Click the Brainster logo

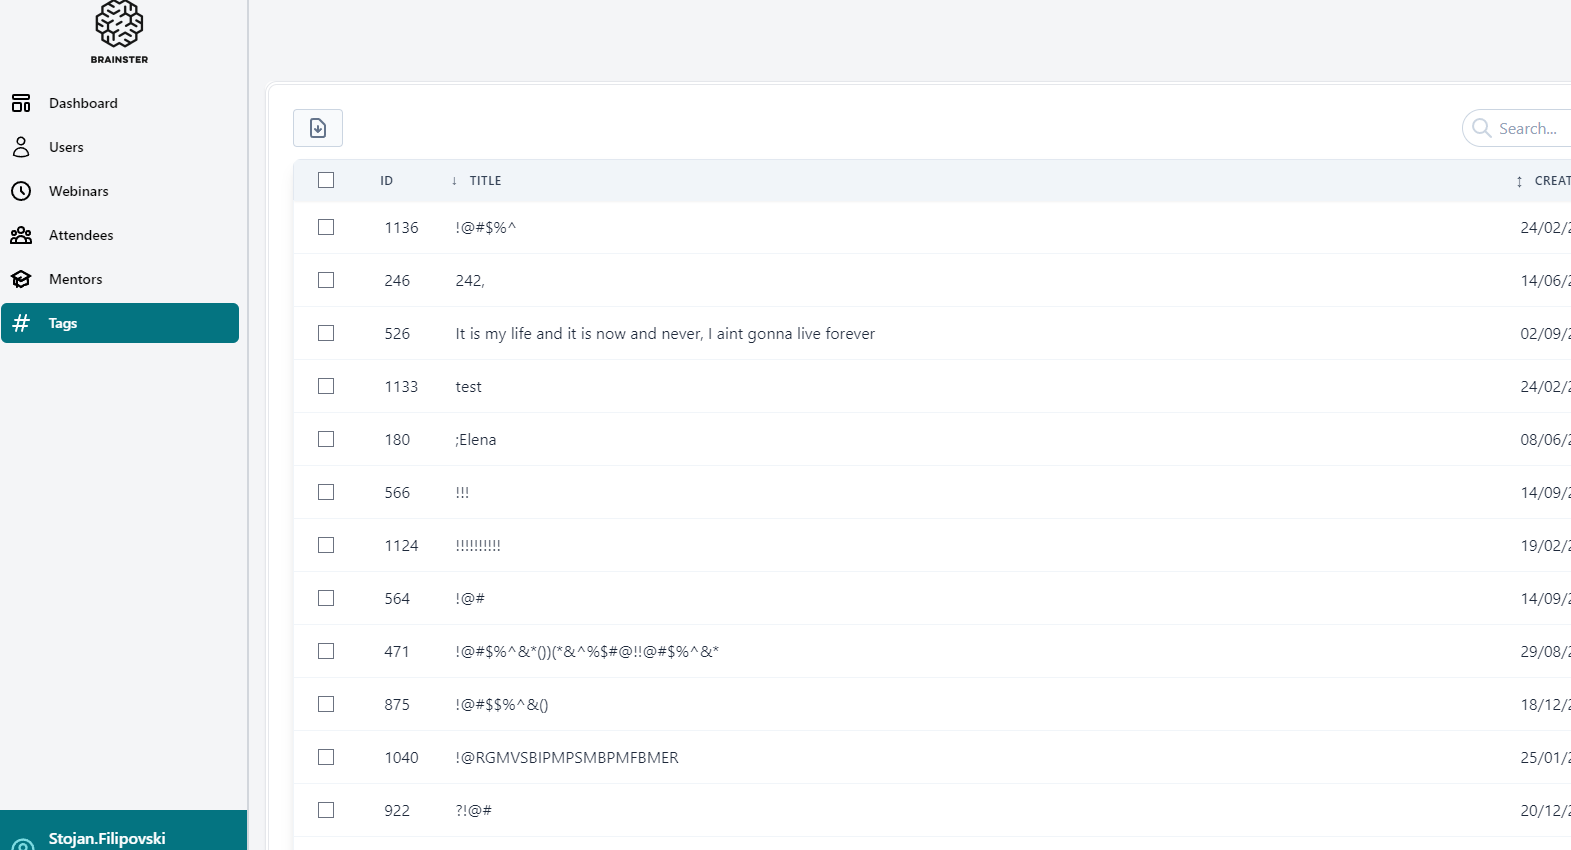[119, 32]
